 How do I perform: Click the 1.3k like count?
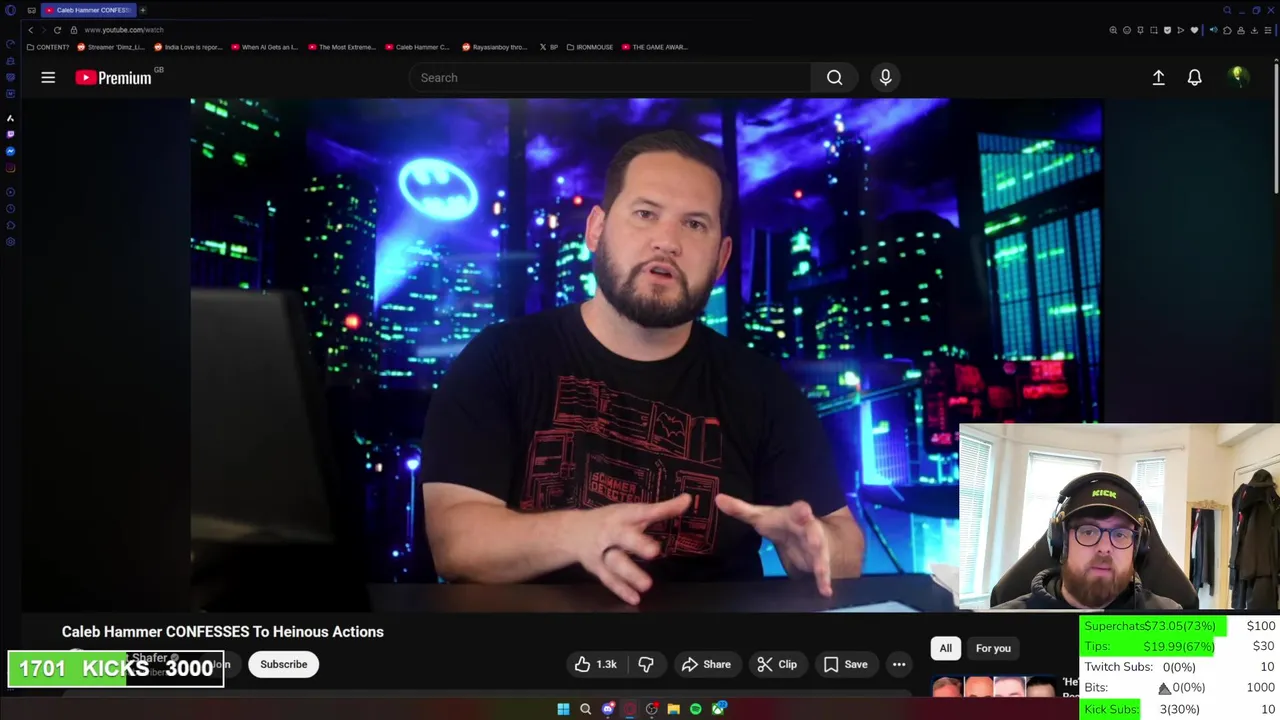pyautogui.click(x=607, y=664)
